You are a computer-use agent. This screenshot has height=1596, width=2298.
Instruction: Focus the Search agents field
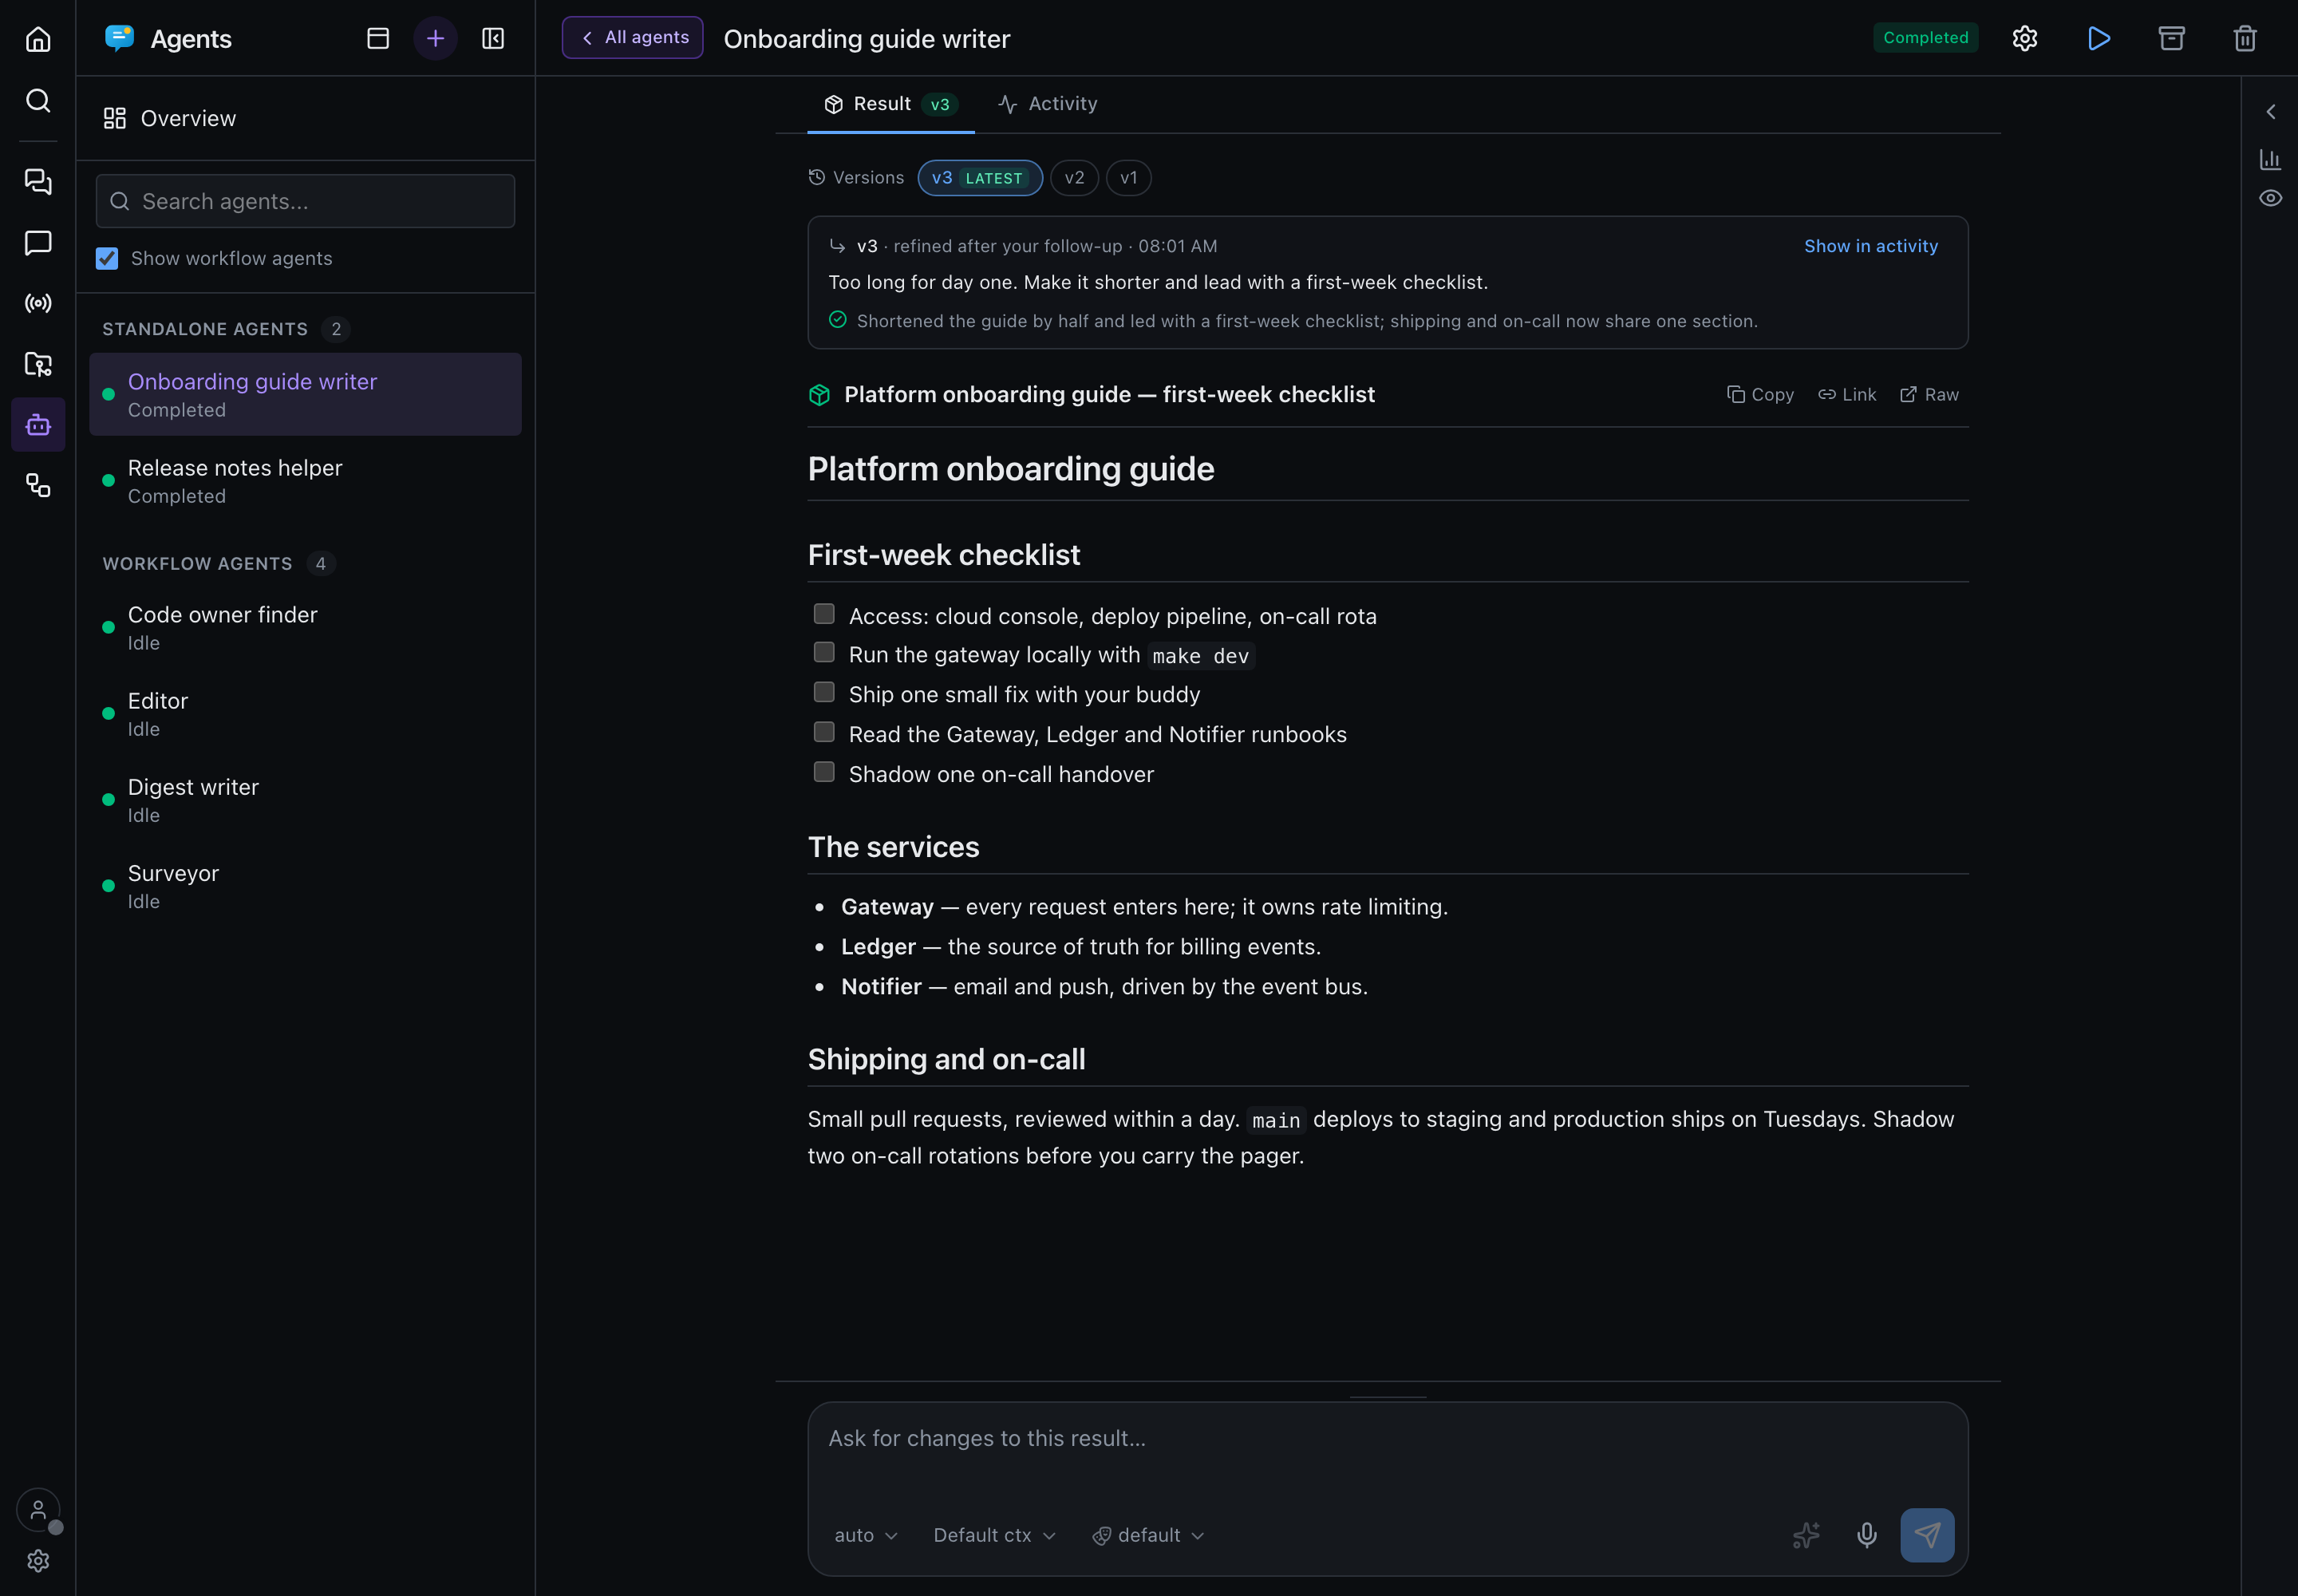coord(305,201)
